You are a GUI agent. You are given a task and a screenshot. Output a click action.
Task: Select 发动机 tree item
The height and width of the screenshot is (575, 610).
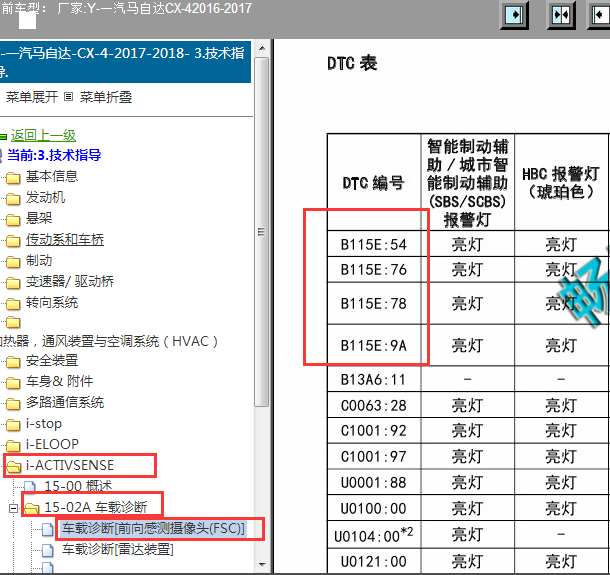(45, 197)
